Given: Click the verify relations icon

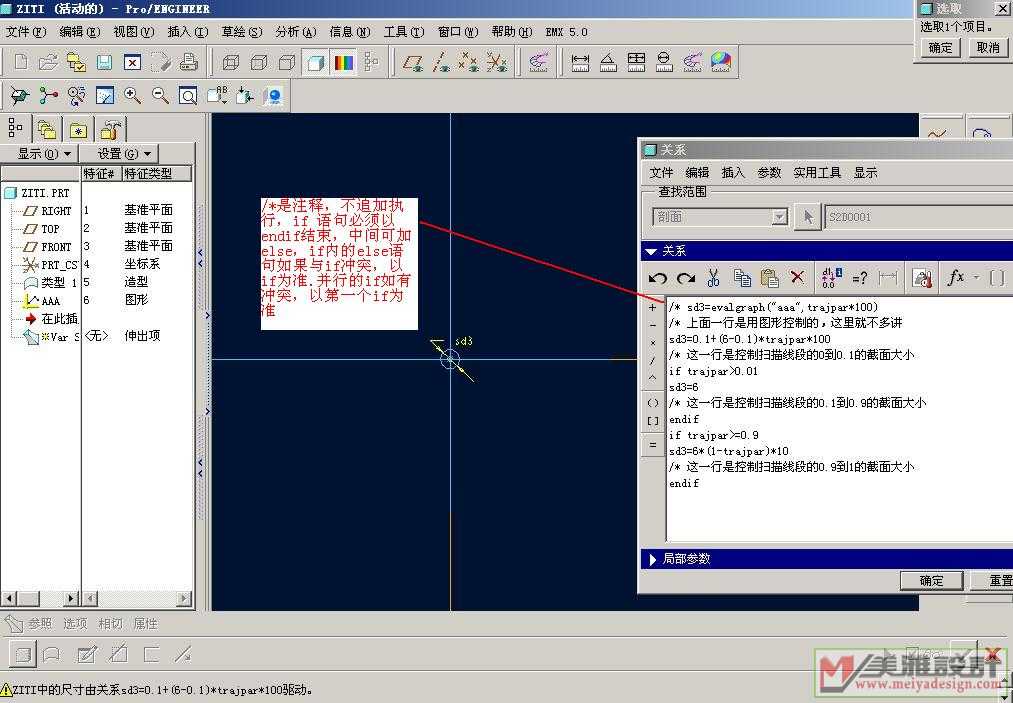Looking at the screenshot, I should click(x=922, y=278).
